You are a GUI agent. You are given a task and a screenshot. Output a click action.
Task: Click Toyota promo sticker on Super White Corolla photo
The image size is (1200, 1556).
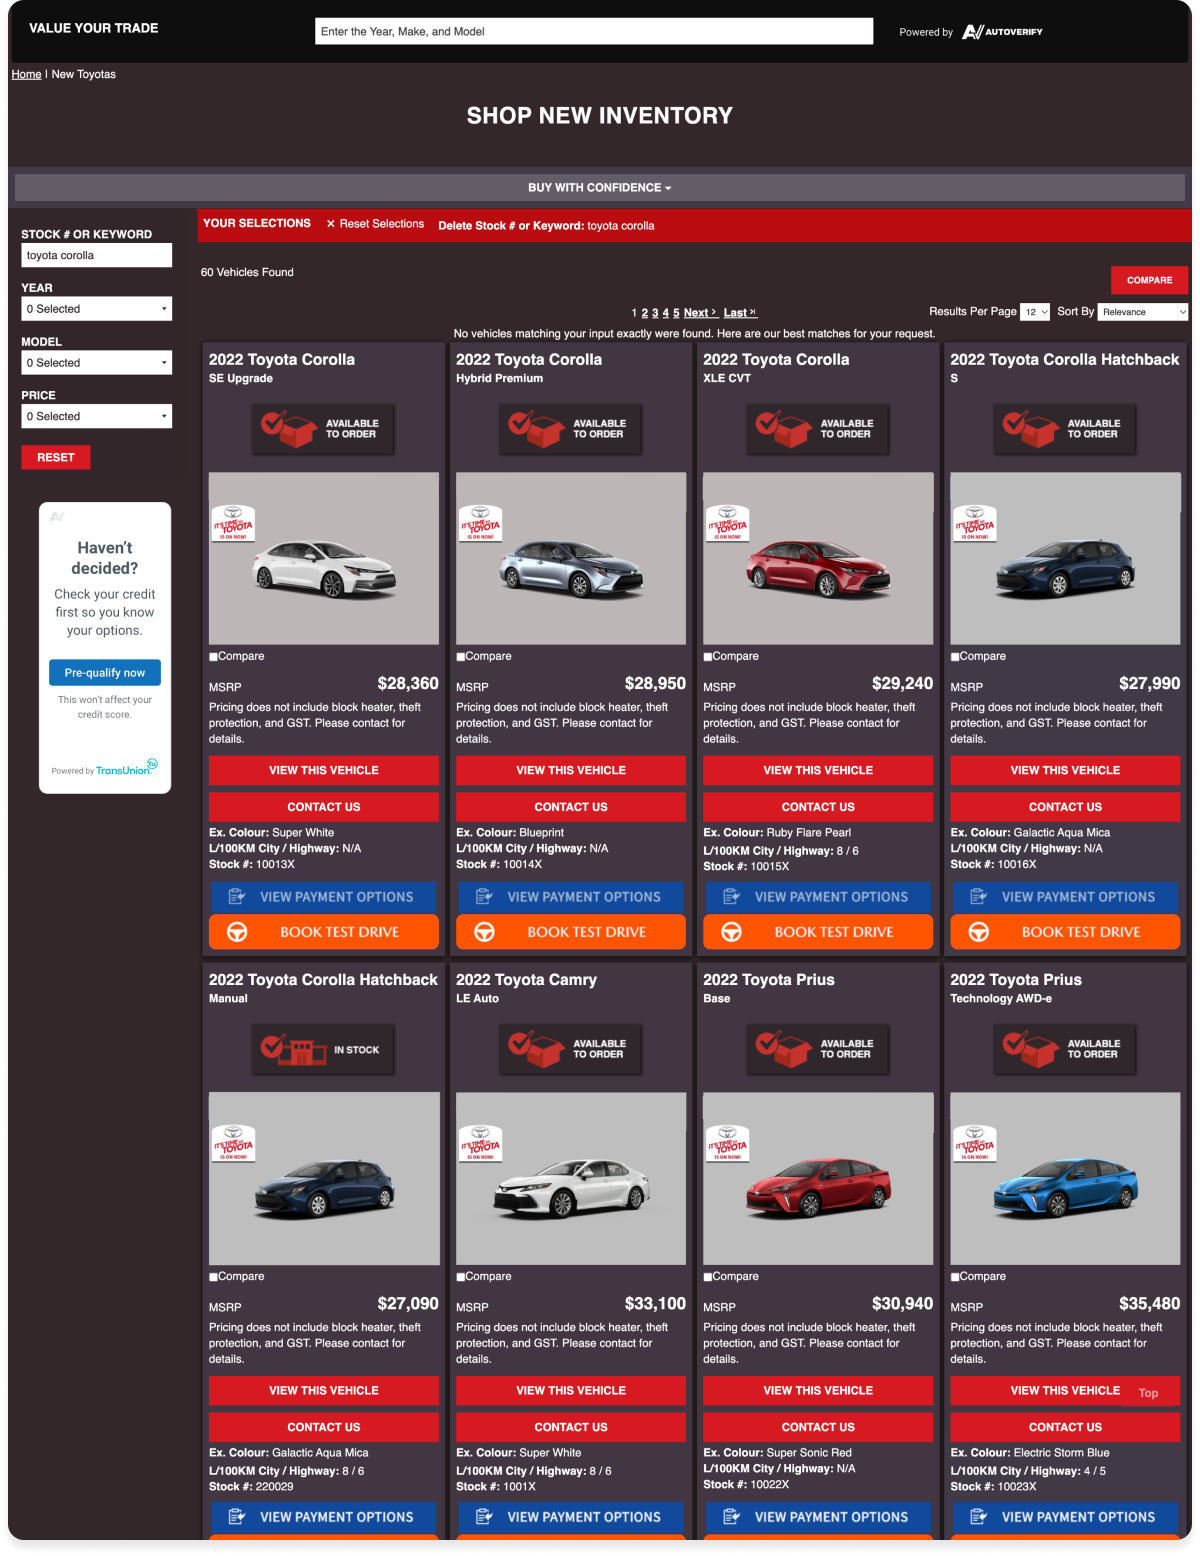[232, 523]
